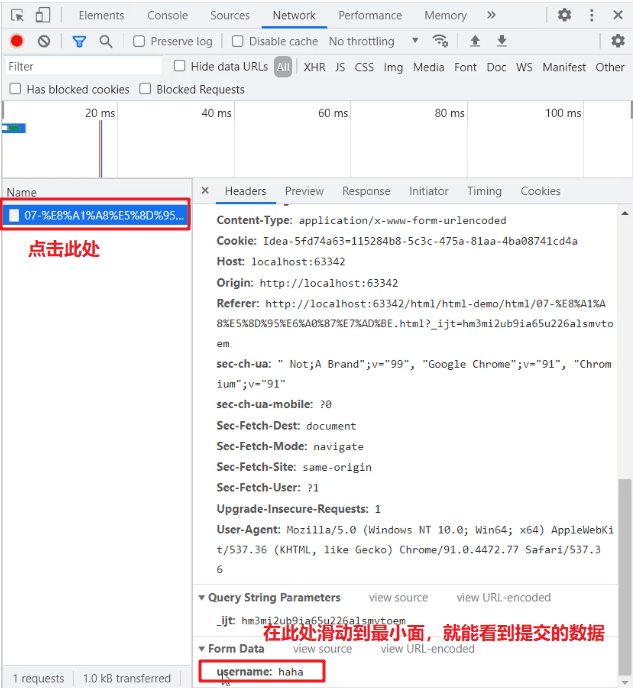633x688 pixels.
Task: Switch to the Console tab
Action: click(x=167, y=15)
